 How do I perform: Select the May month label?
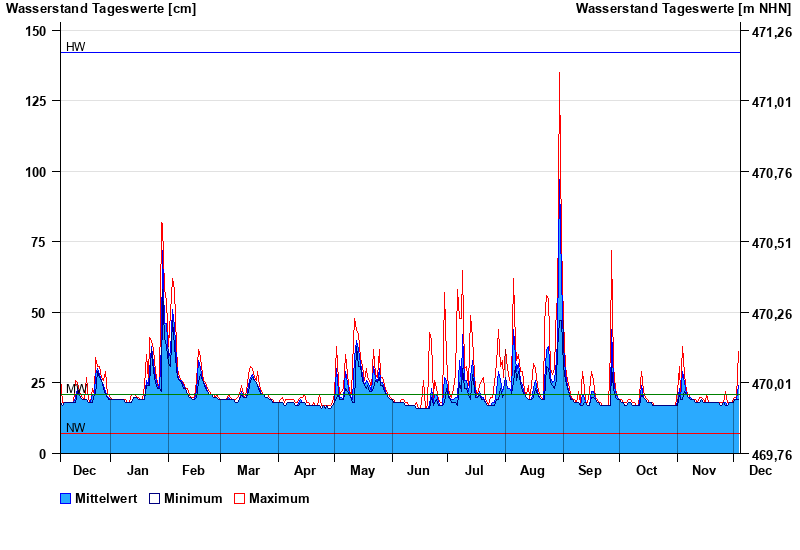coord(362,470)
